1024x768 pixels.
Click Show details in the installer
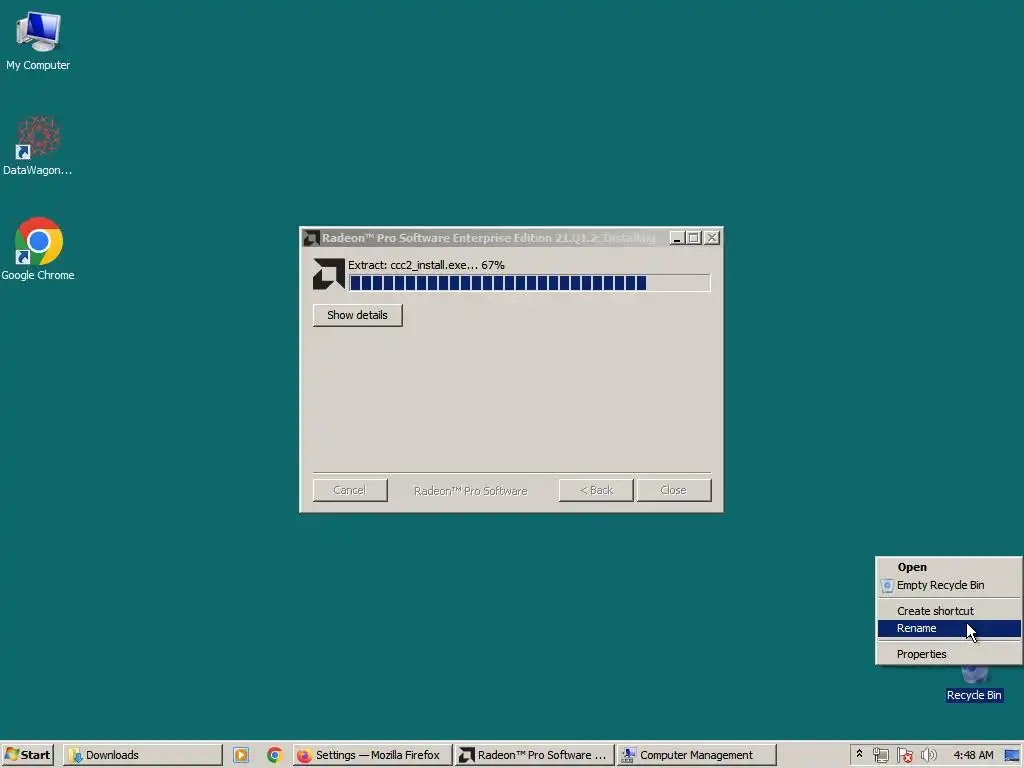(357, 315)
